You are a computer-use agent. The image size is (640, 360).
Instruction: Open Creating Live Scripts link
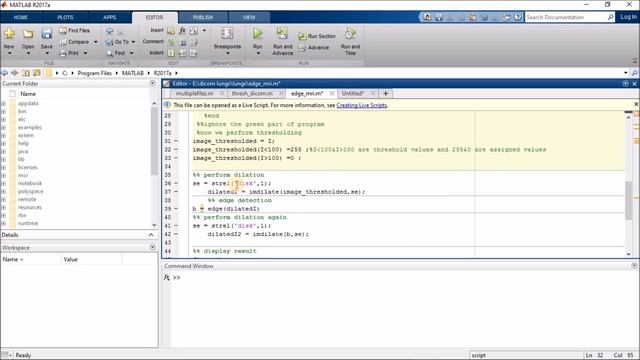pos(361,105)
